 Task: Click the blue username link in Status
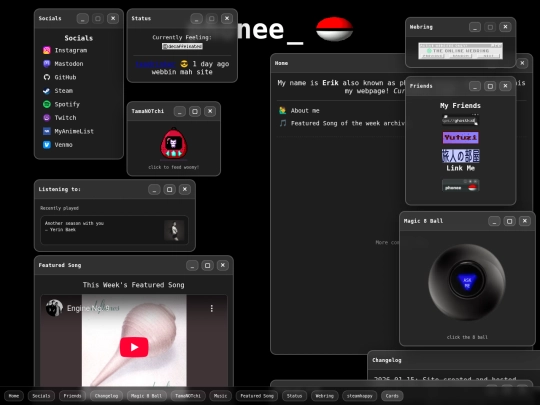[x=156, y=64]
